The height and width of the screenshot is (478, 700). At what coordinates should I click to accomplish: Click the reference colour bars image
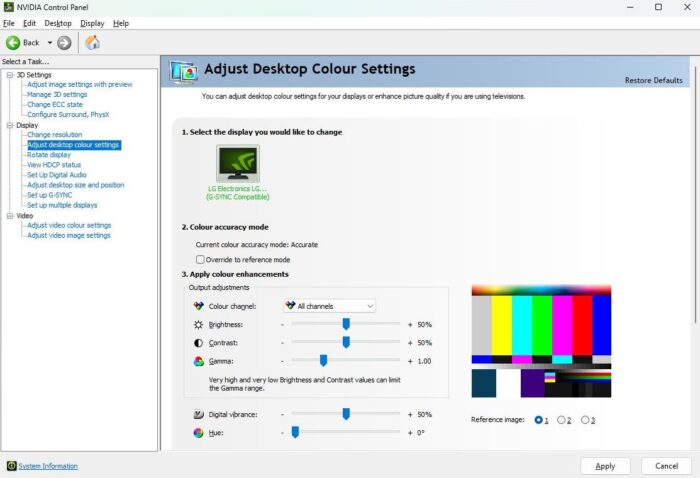tap(541, 341)
